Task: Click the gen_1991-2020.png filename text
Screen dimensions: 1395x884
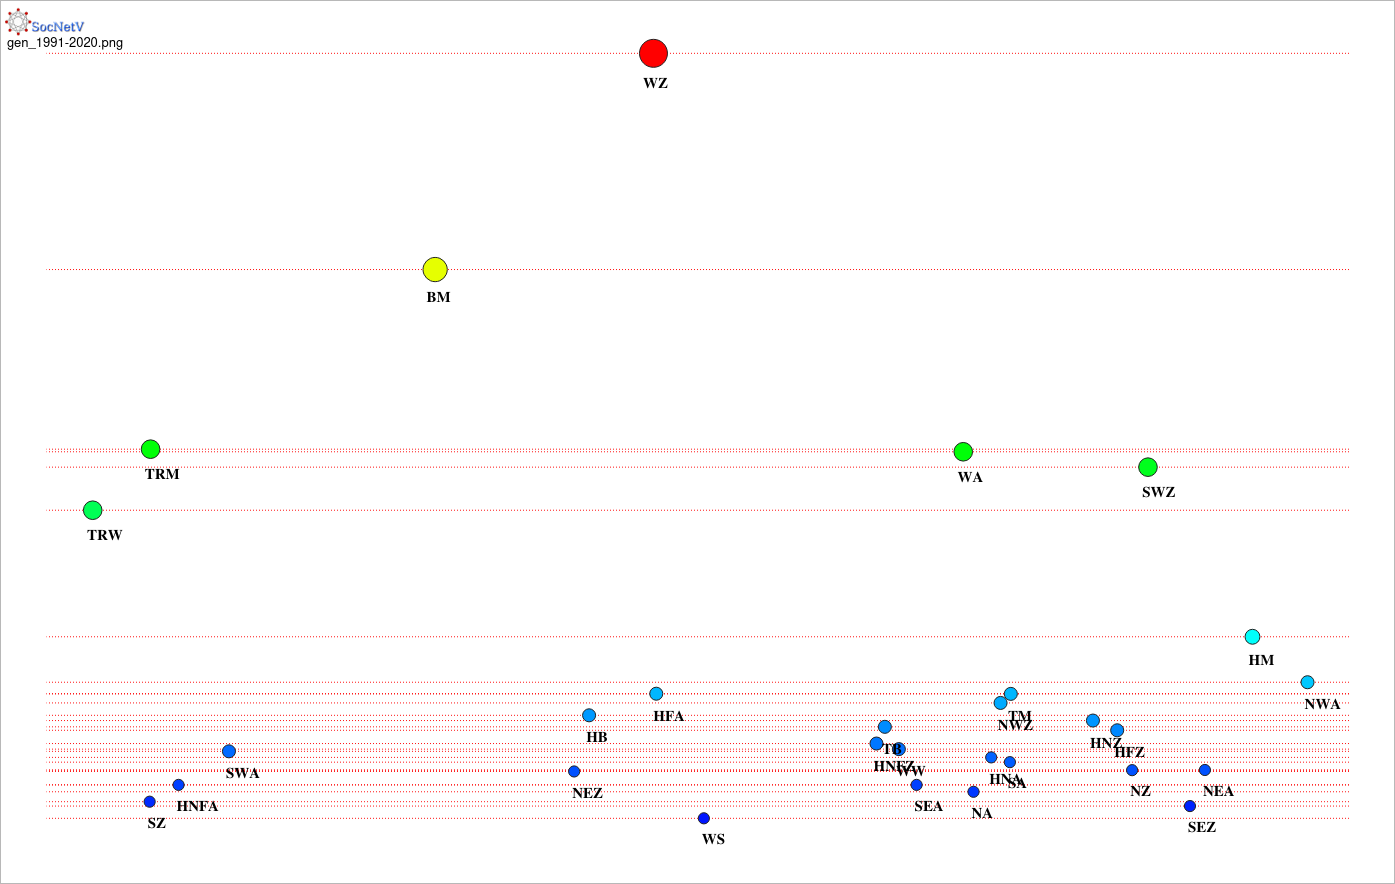Action: click(65, 43)
